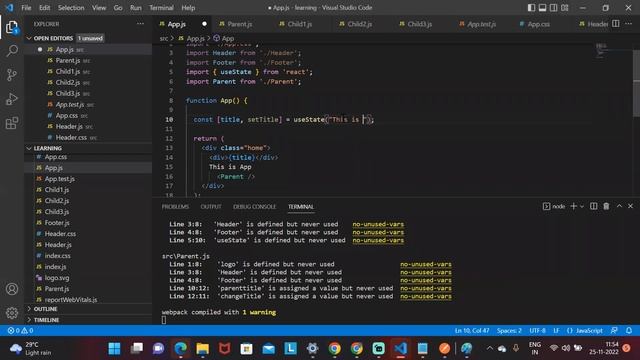Screen dimensions: 640x360
Task: Open the weather widget on taskbar
Action: click(31, 349)
